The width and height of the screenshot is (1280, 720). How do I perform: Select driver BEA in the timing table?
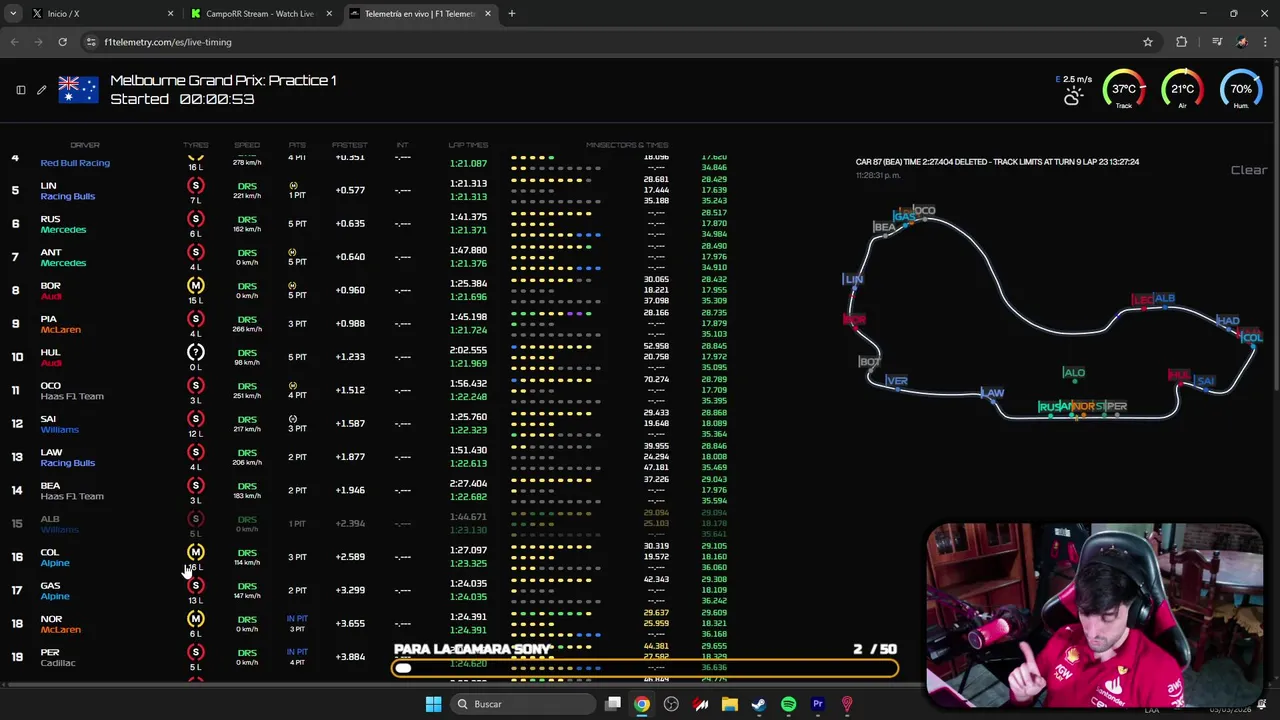coord(50,486)
